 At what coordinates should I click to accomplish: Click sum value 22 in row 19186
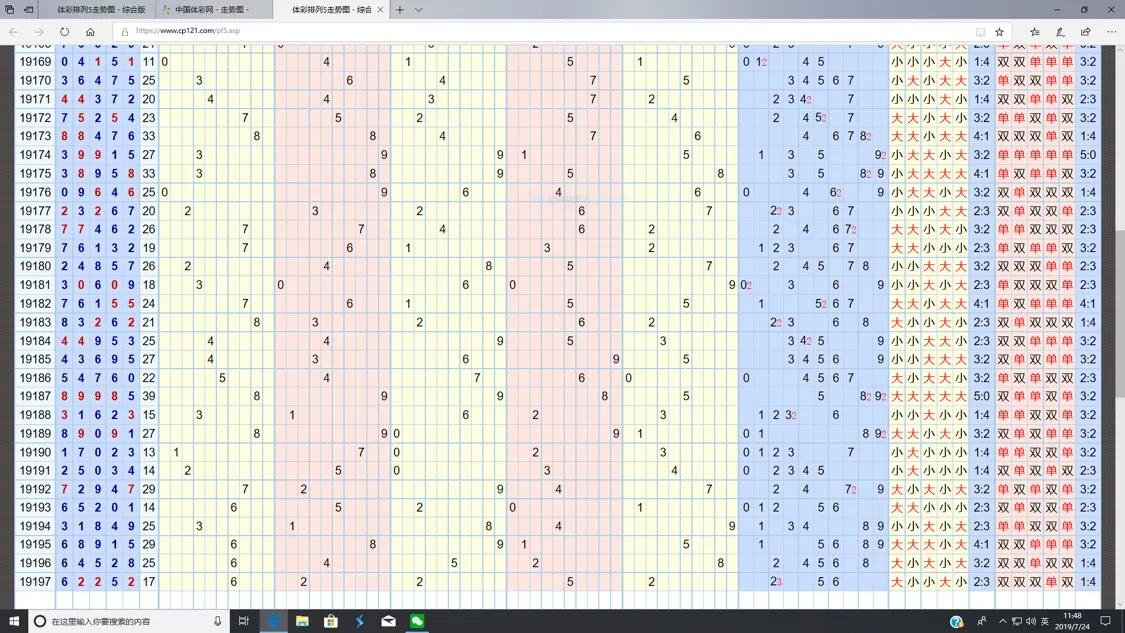coord(149,378)
